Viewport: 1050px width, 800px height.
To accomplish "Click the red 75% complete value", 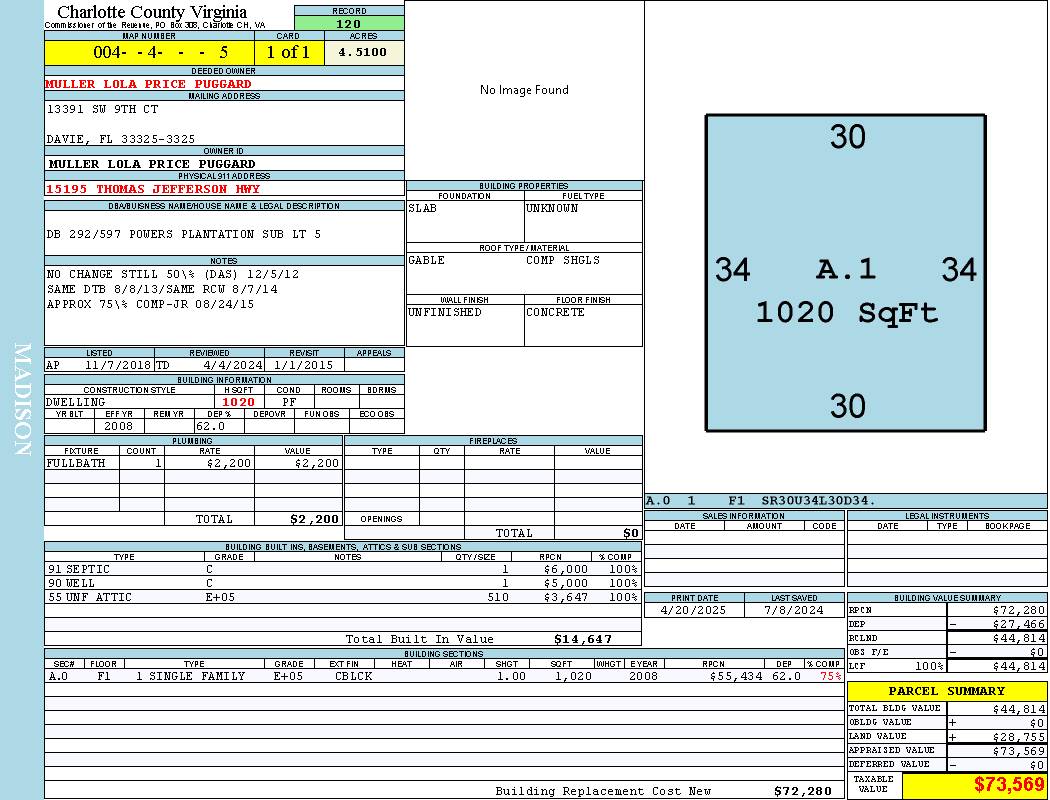I will [x=831, y=677].
